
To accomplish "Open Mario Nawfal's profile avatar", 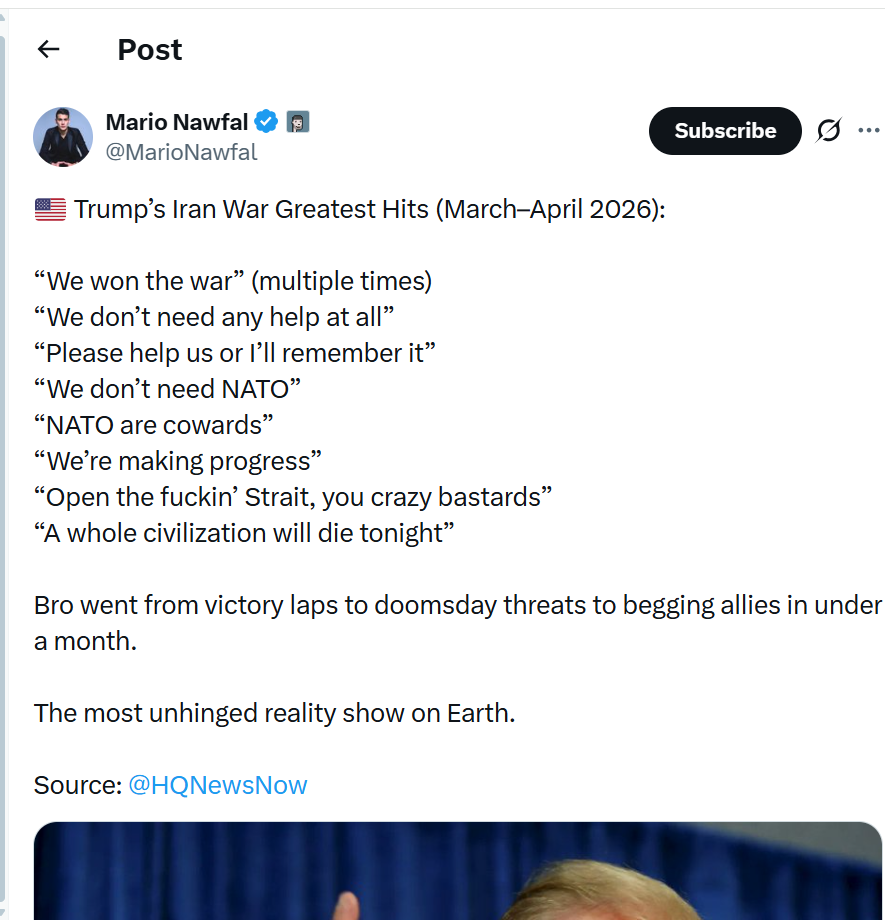I will [x=63, y=136].
